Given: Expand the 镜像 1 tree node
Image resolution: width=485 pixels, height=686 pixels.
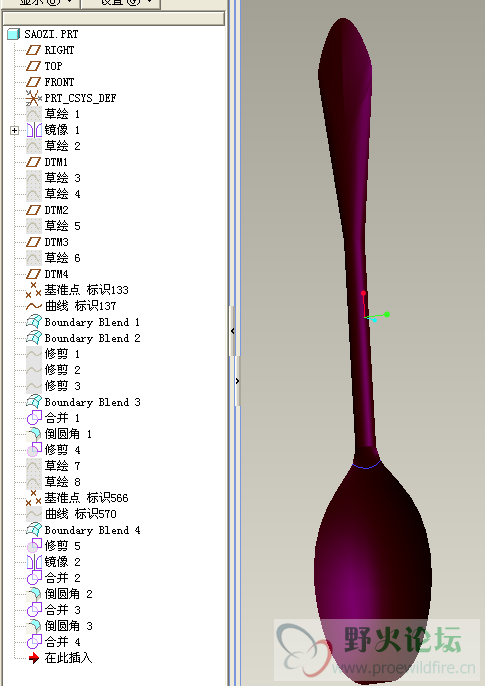Looking at the screenshot, I should coord(14,130).
